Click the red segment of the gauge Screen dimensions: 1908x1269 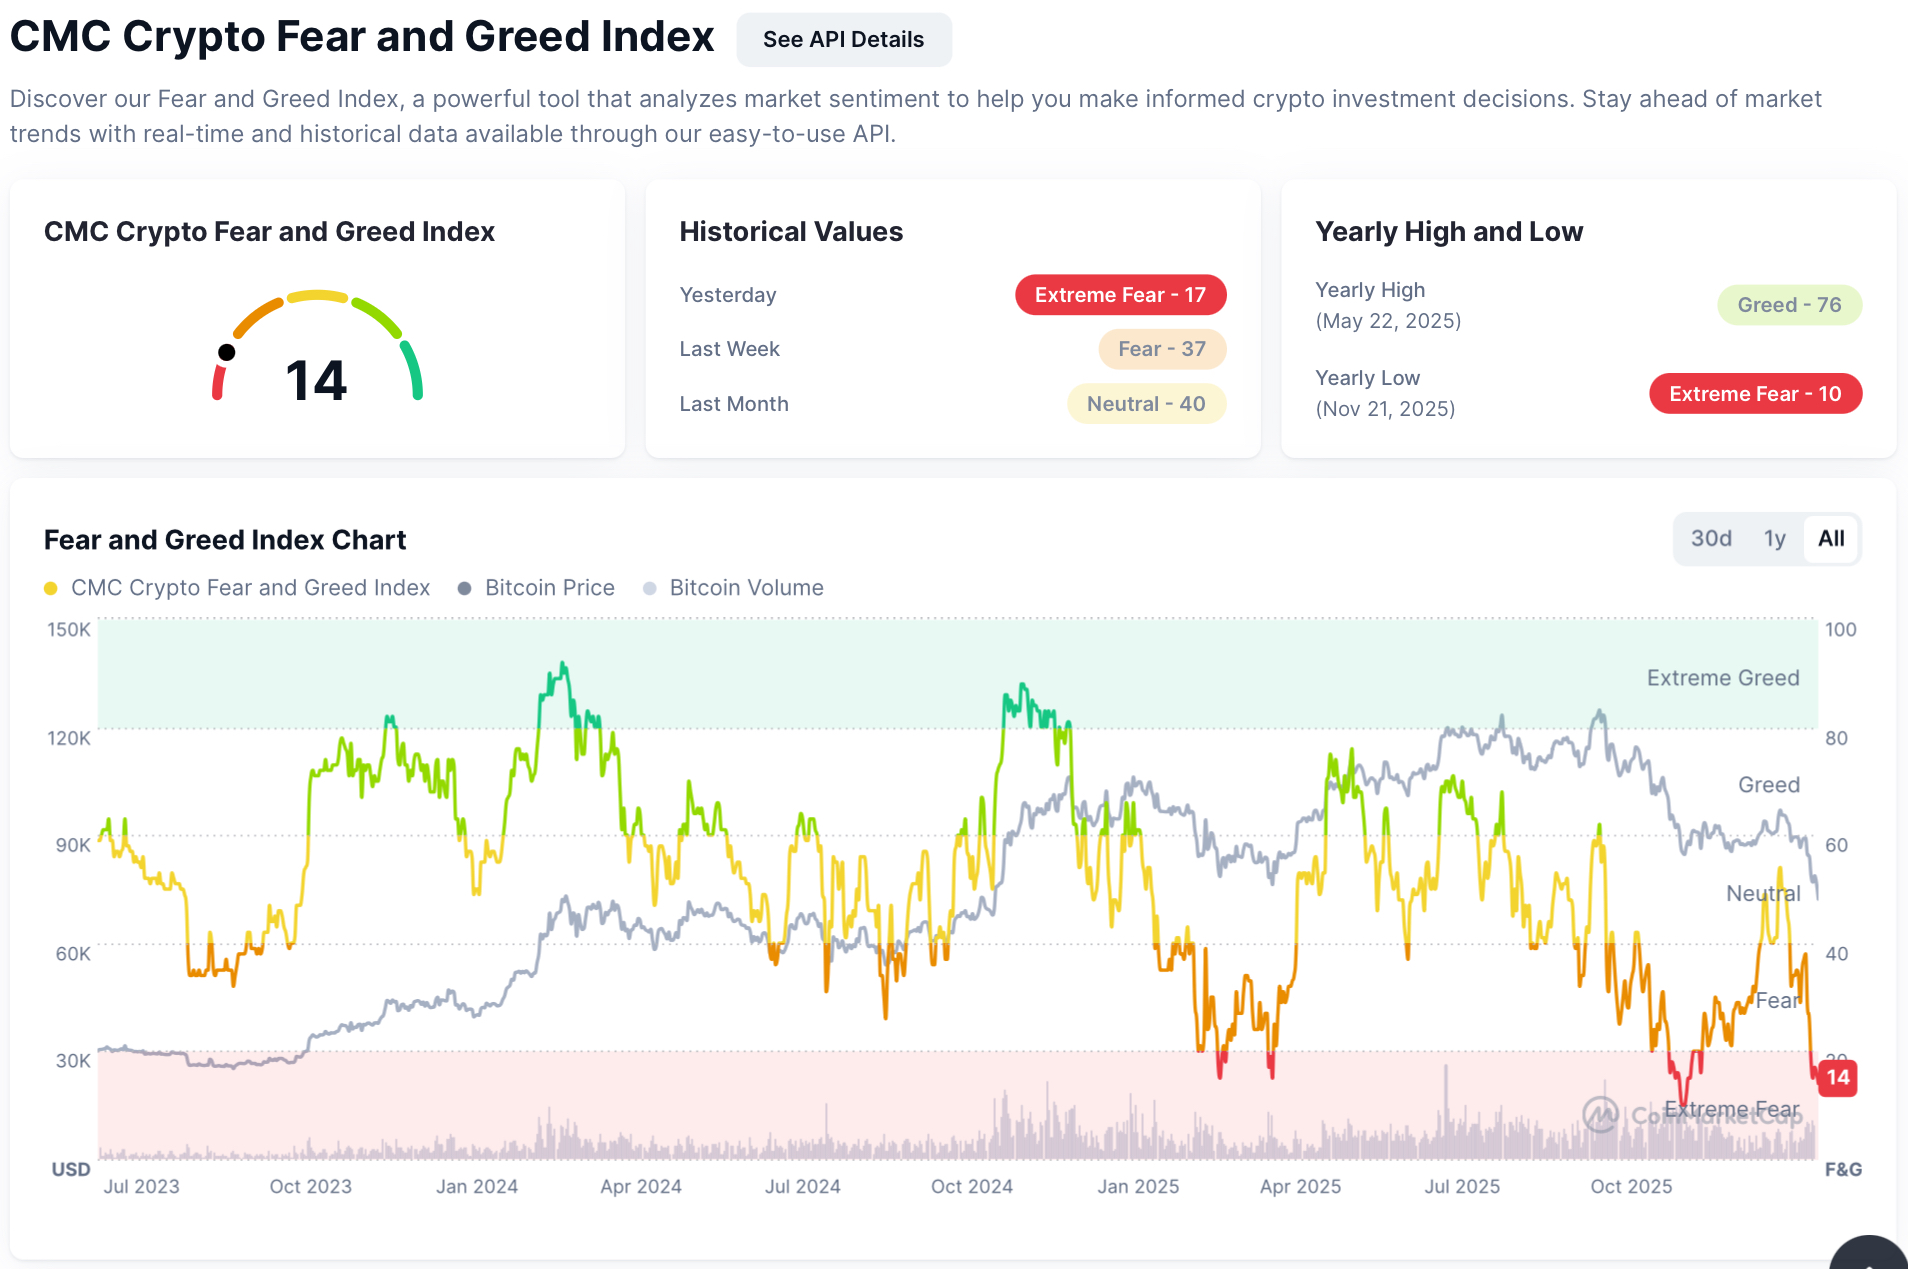tap(217, 383)
